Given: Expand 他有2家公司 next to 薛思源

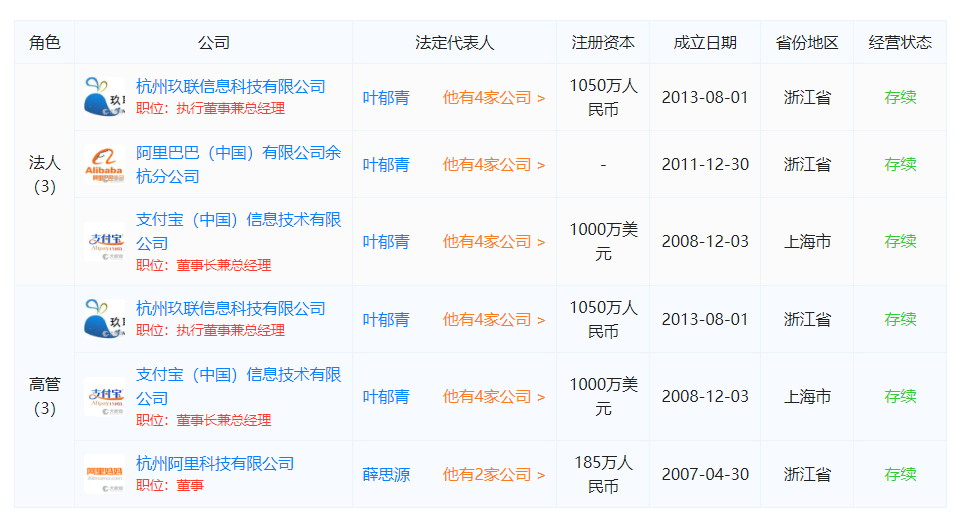Looking at the screenshot, I should (494, 474).
